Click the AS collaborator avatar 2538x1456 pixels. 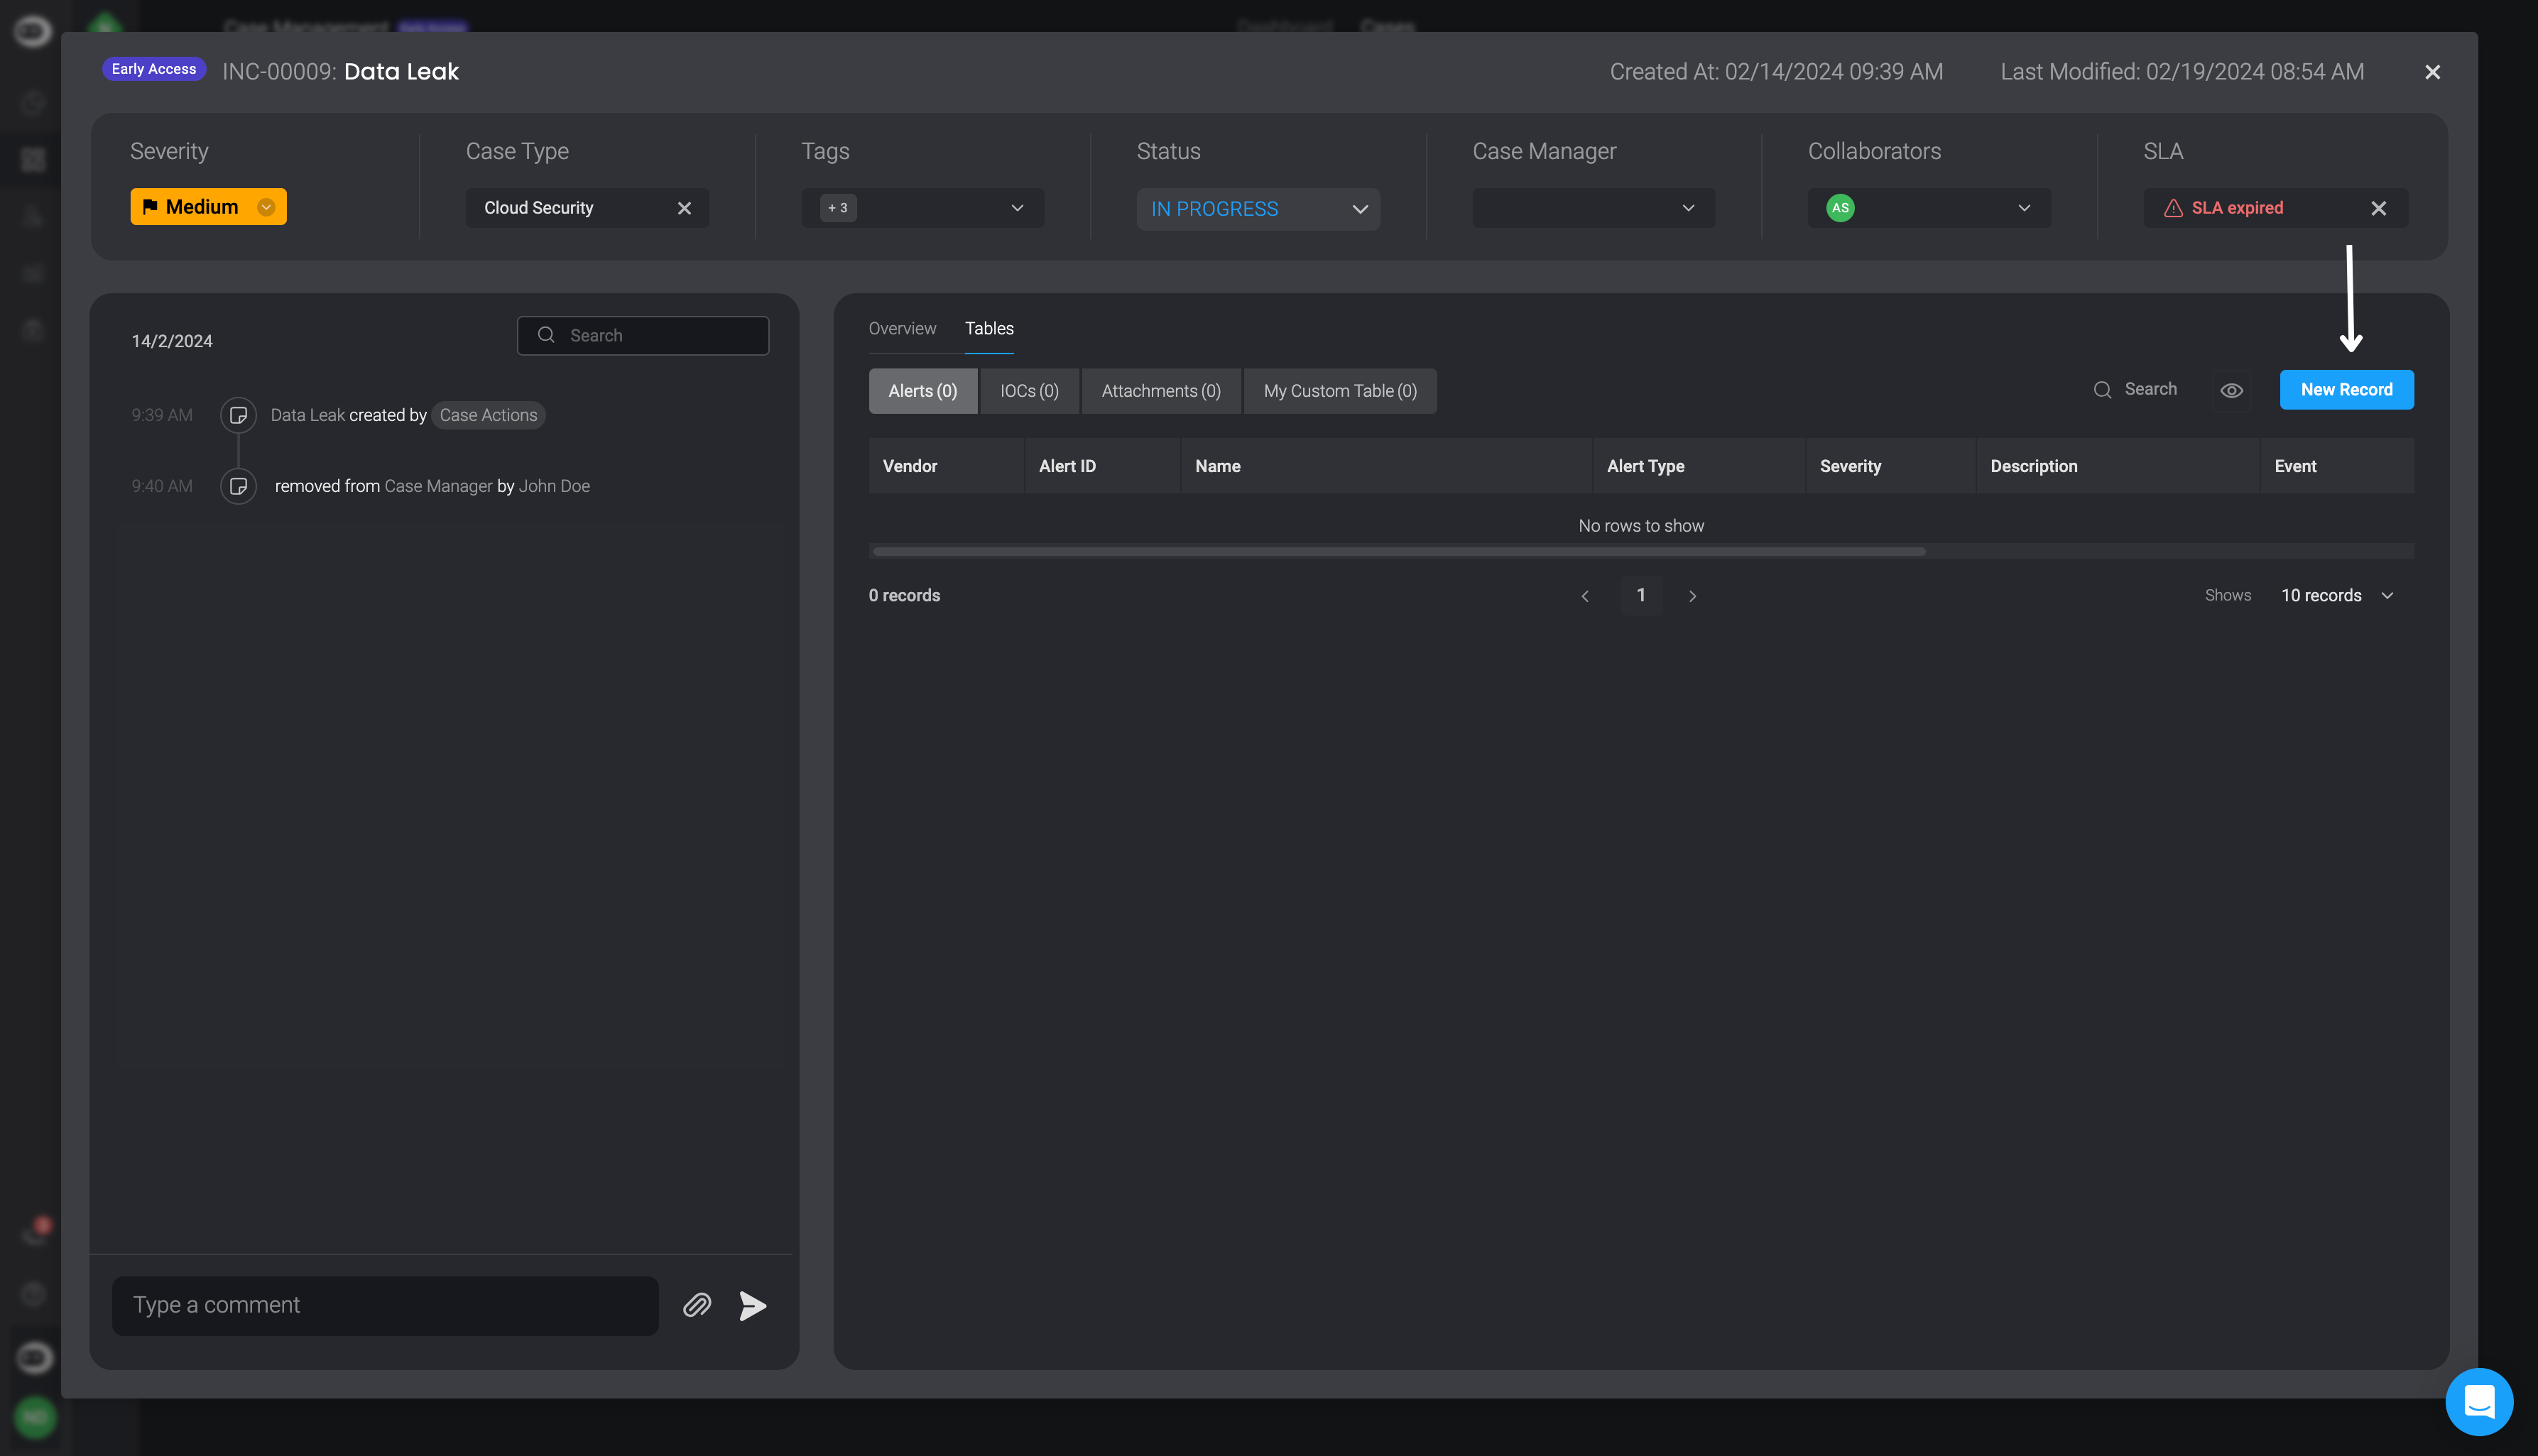1840,208
